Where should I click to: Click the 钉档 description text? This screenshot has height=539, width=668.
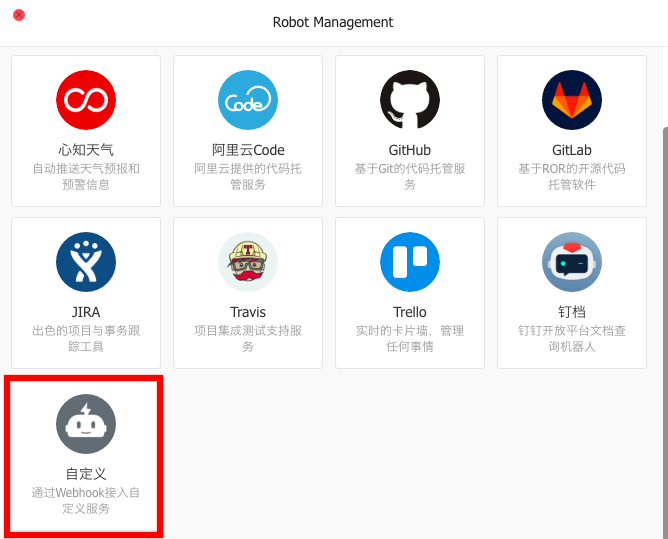coord(572,339)
